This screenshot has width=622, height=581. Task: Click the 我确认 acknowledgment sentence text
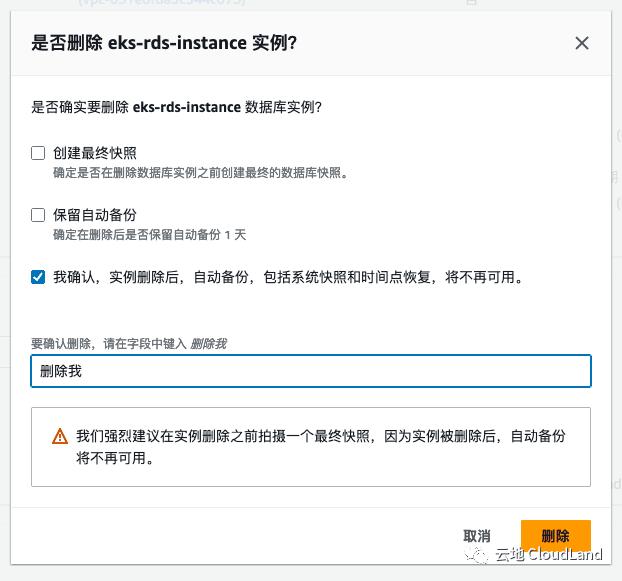(287, 277)
